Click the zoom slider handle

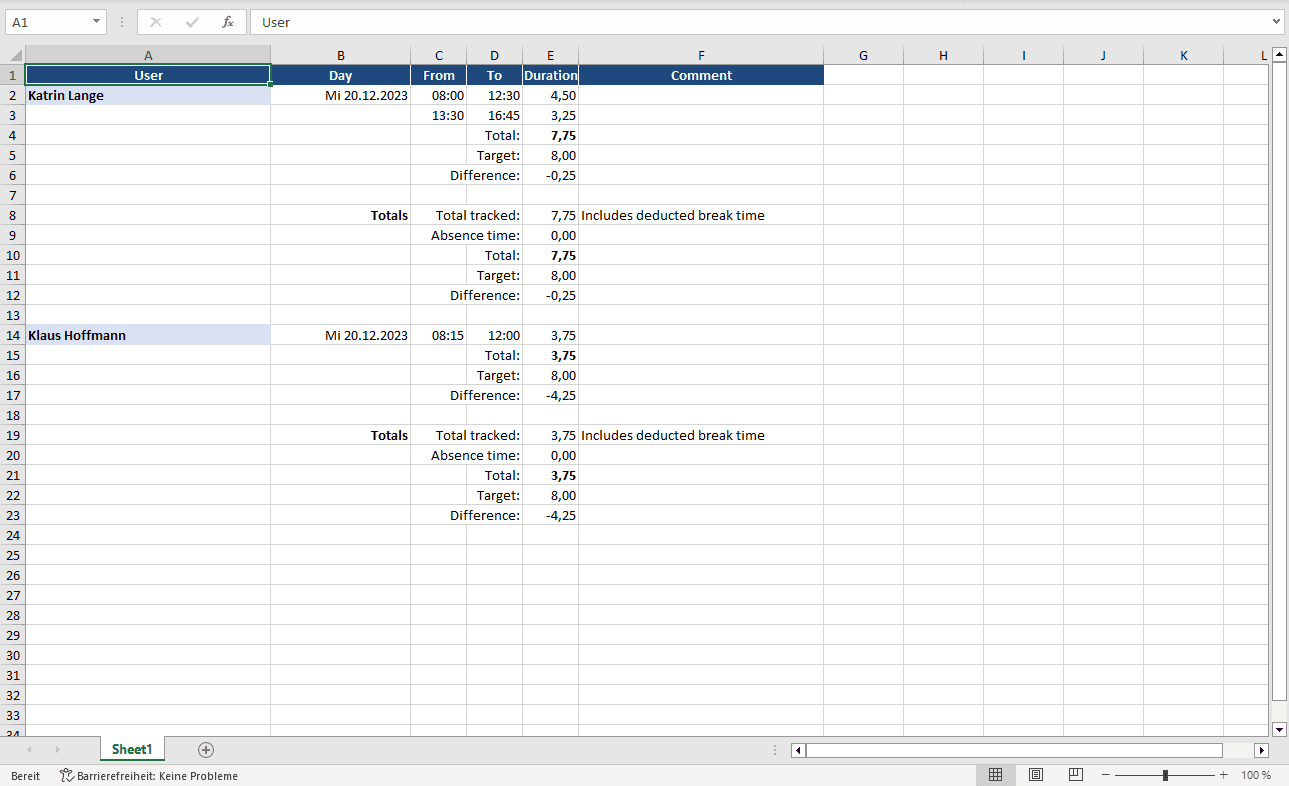1165,775
